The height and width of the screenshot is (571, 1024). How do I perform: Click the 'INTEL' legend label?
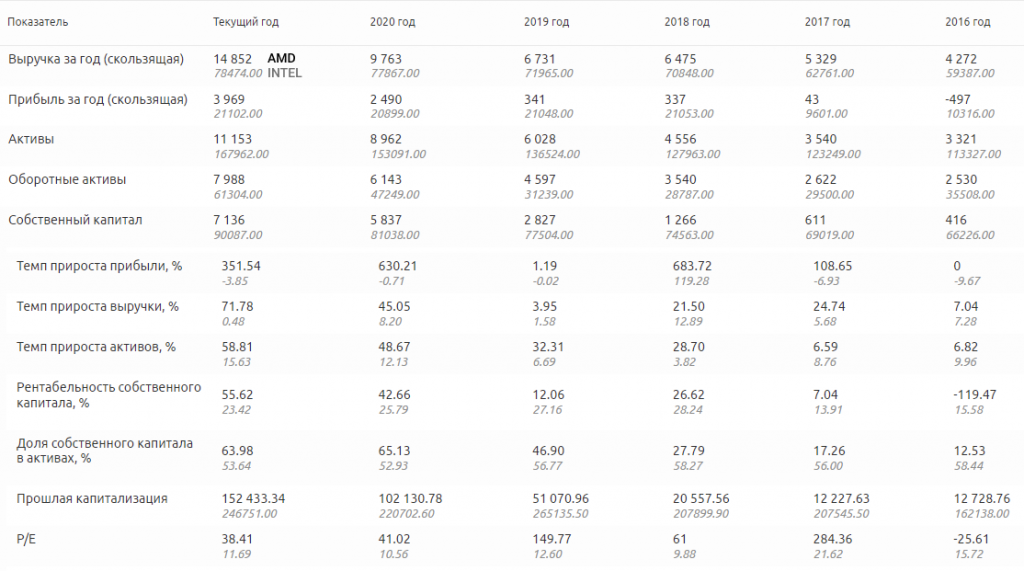285,73
